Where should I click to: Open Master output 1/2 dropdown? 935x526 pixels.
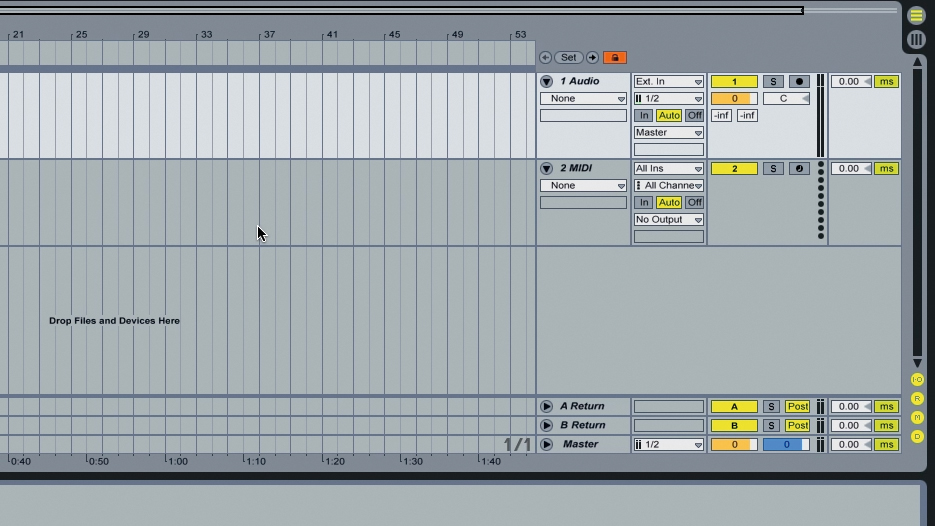(668, 444)
